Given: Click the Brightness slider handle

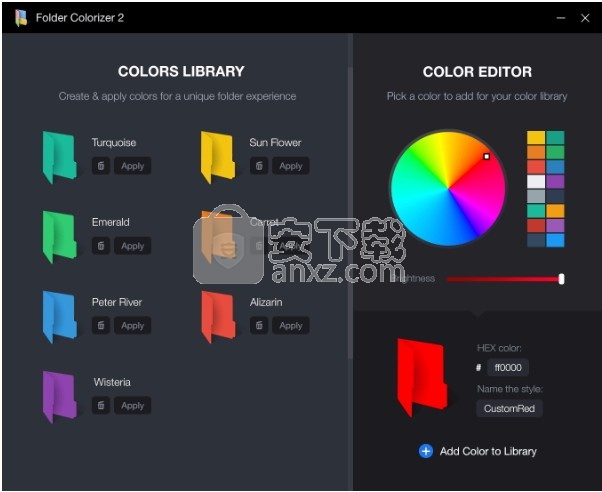Looking at the screenshot, I should tap(561, 279).
